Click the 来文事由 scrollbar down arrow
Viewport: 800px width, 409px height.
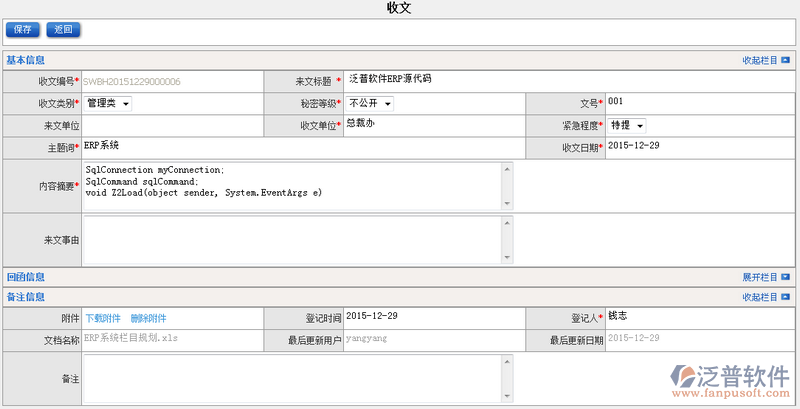[507, 258]
